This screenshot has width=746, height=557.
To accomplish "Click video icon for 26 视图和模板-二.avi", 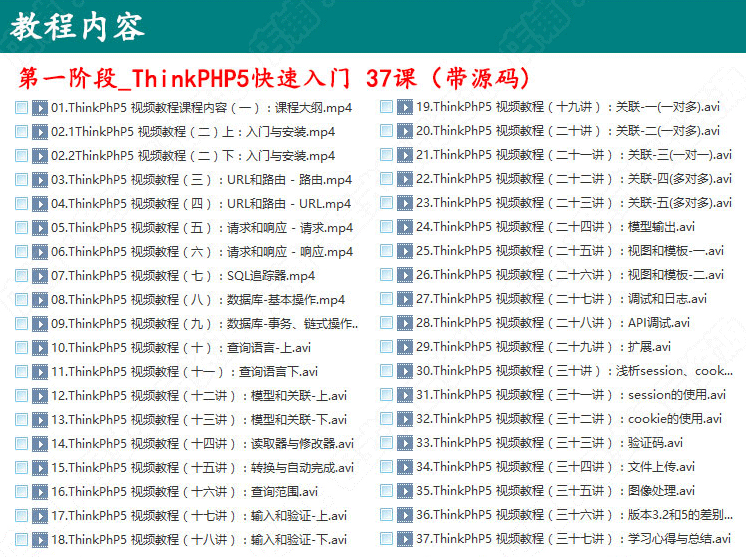I will tap(405, 275).
